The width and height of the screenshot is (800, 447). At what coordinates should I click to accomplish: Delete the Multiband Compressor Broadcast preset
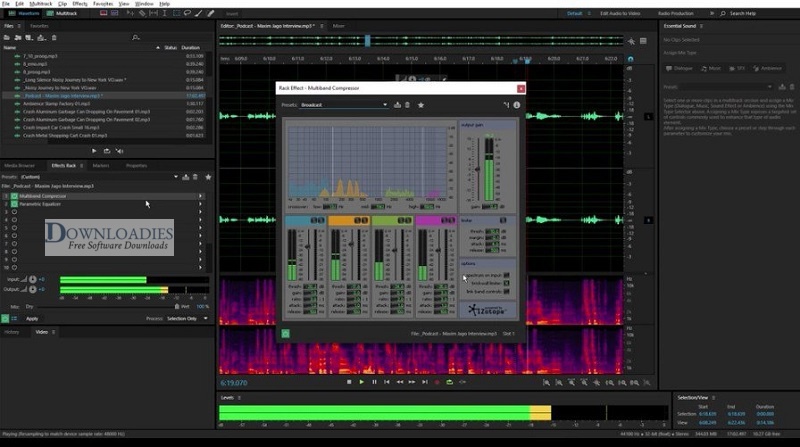click(x=407, y=105)
